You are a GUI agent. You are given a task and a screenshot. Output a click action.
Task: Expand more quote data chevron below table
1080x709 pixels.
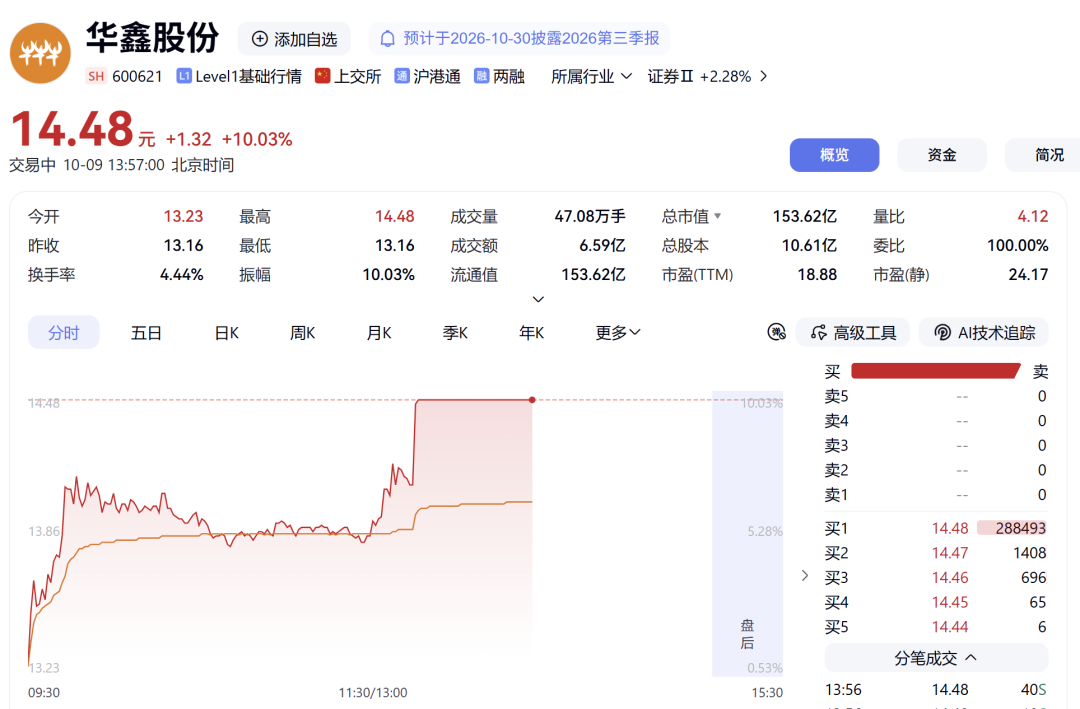coord(539,299)
